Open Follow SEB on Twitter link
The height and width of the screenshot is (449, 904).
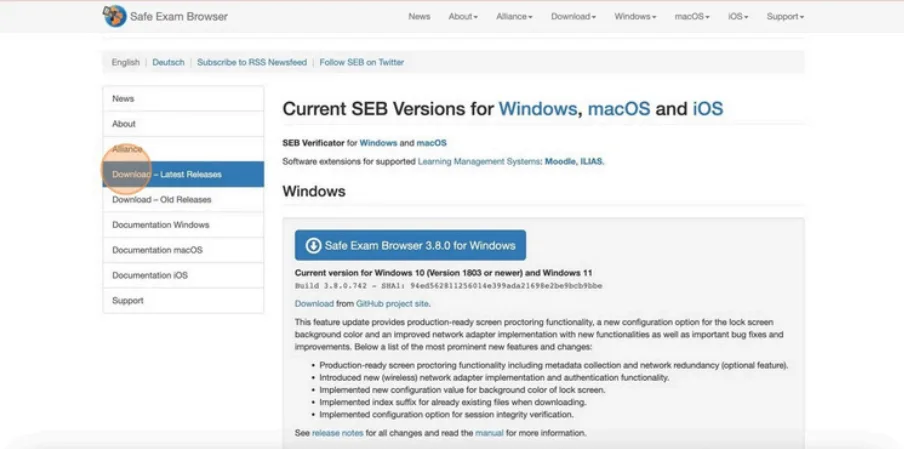361,62
